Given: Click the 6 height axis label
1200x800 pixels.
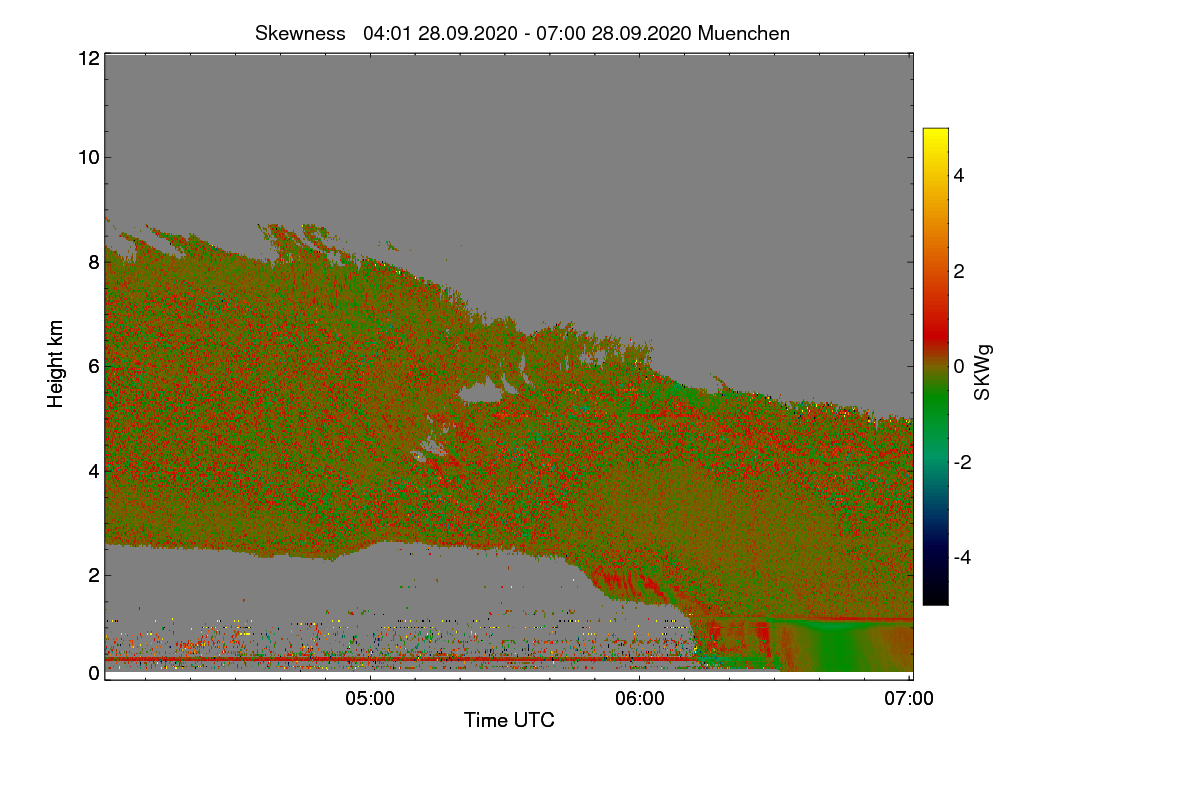Looking at the screenshot, I should 93,366.
